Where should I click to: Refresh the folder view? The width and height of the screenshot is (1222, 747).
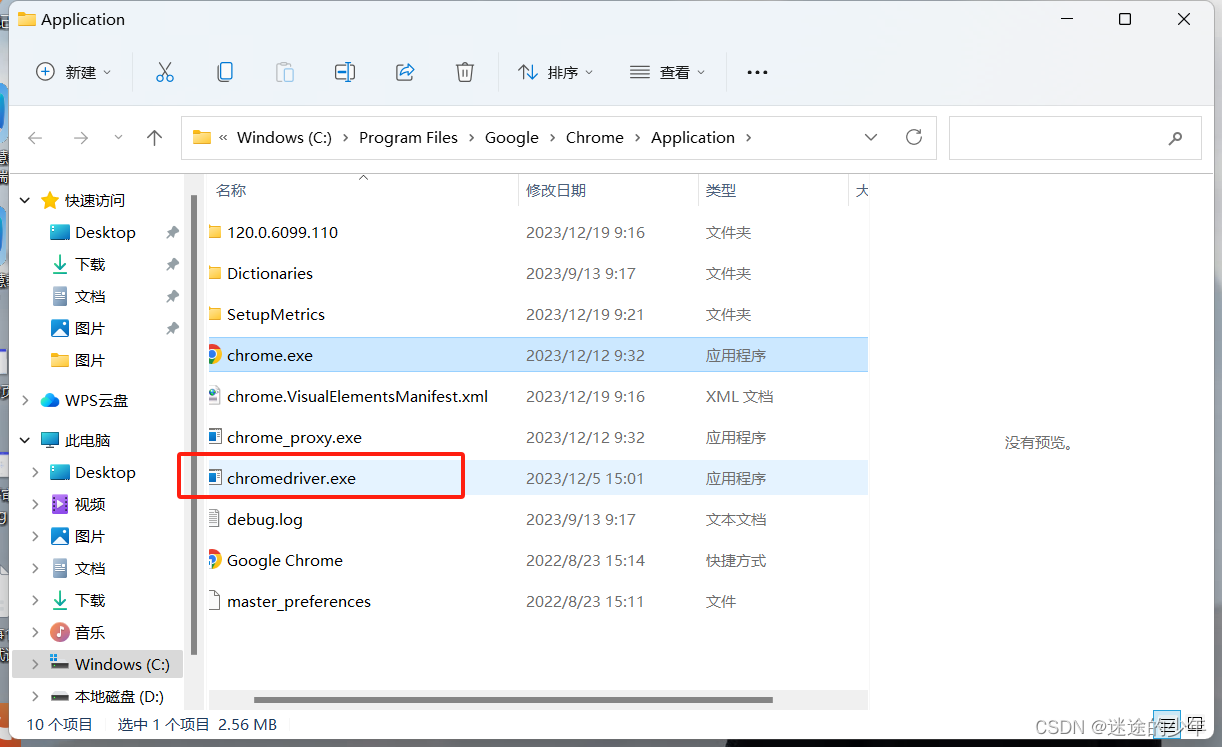tap(914, 138)
